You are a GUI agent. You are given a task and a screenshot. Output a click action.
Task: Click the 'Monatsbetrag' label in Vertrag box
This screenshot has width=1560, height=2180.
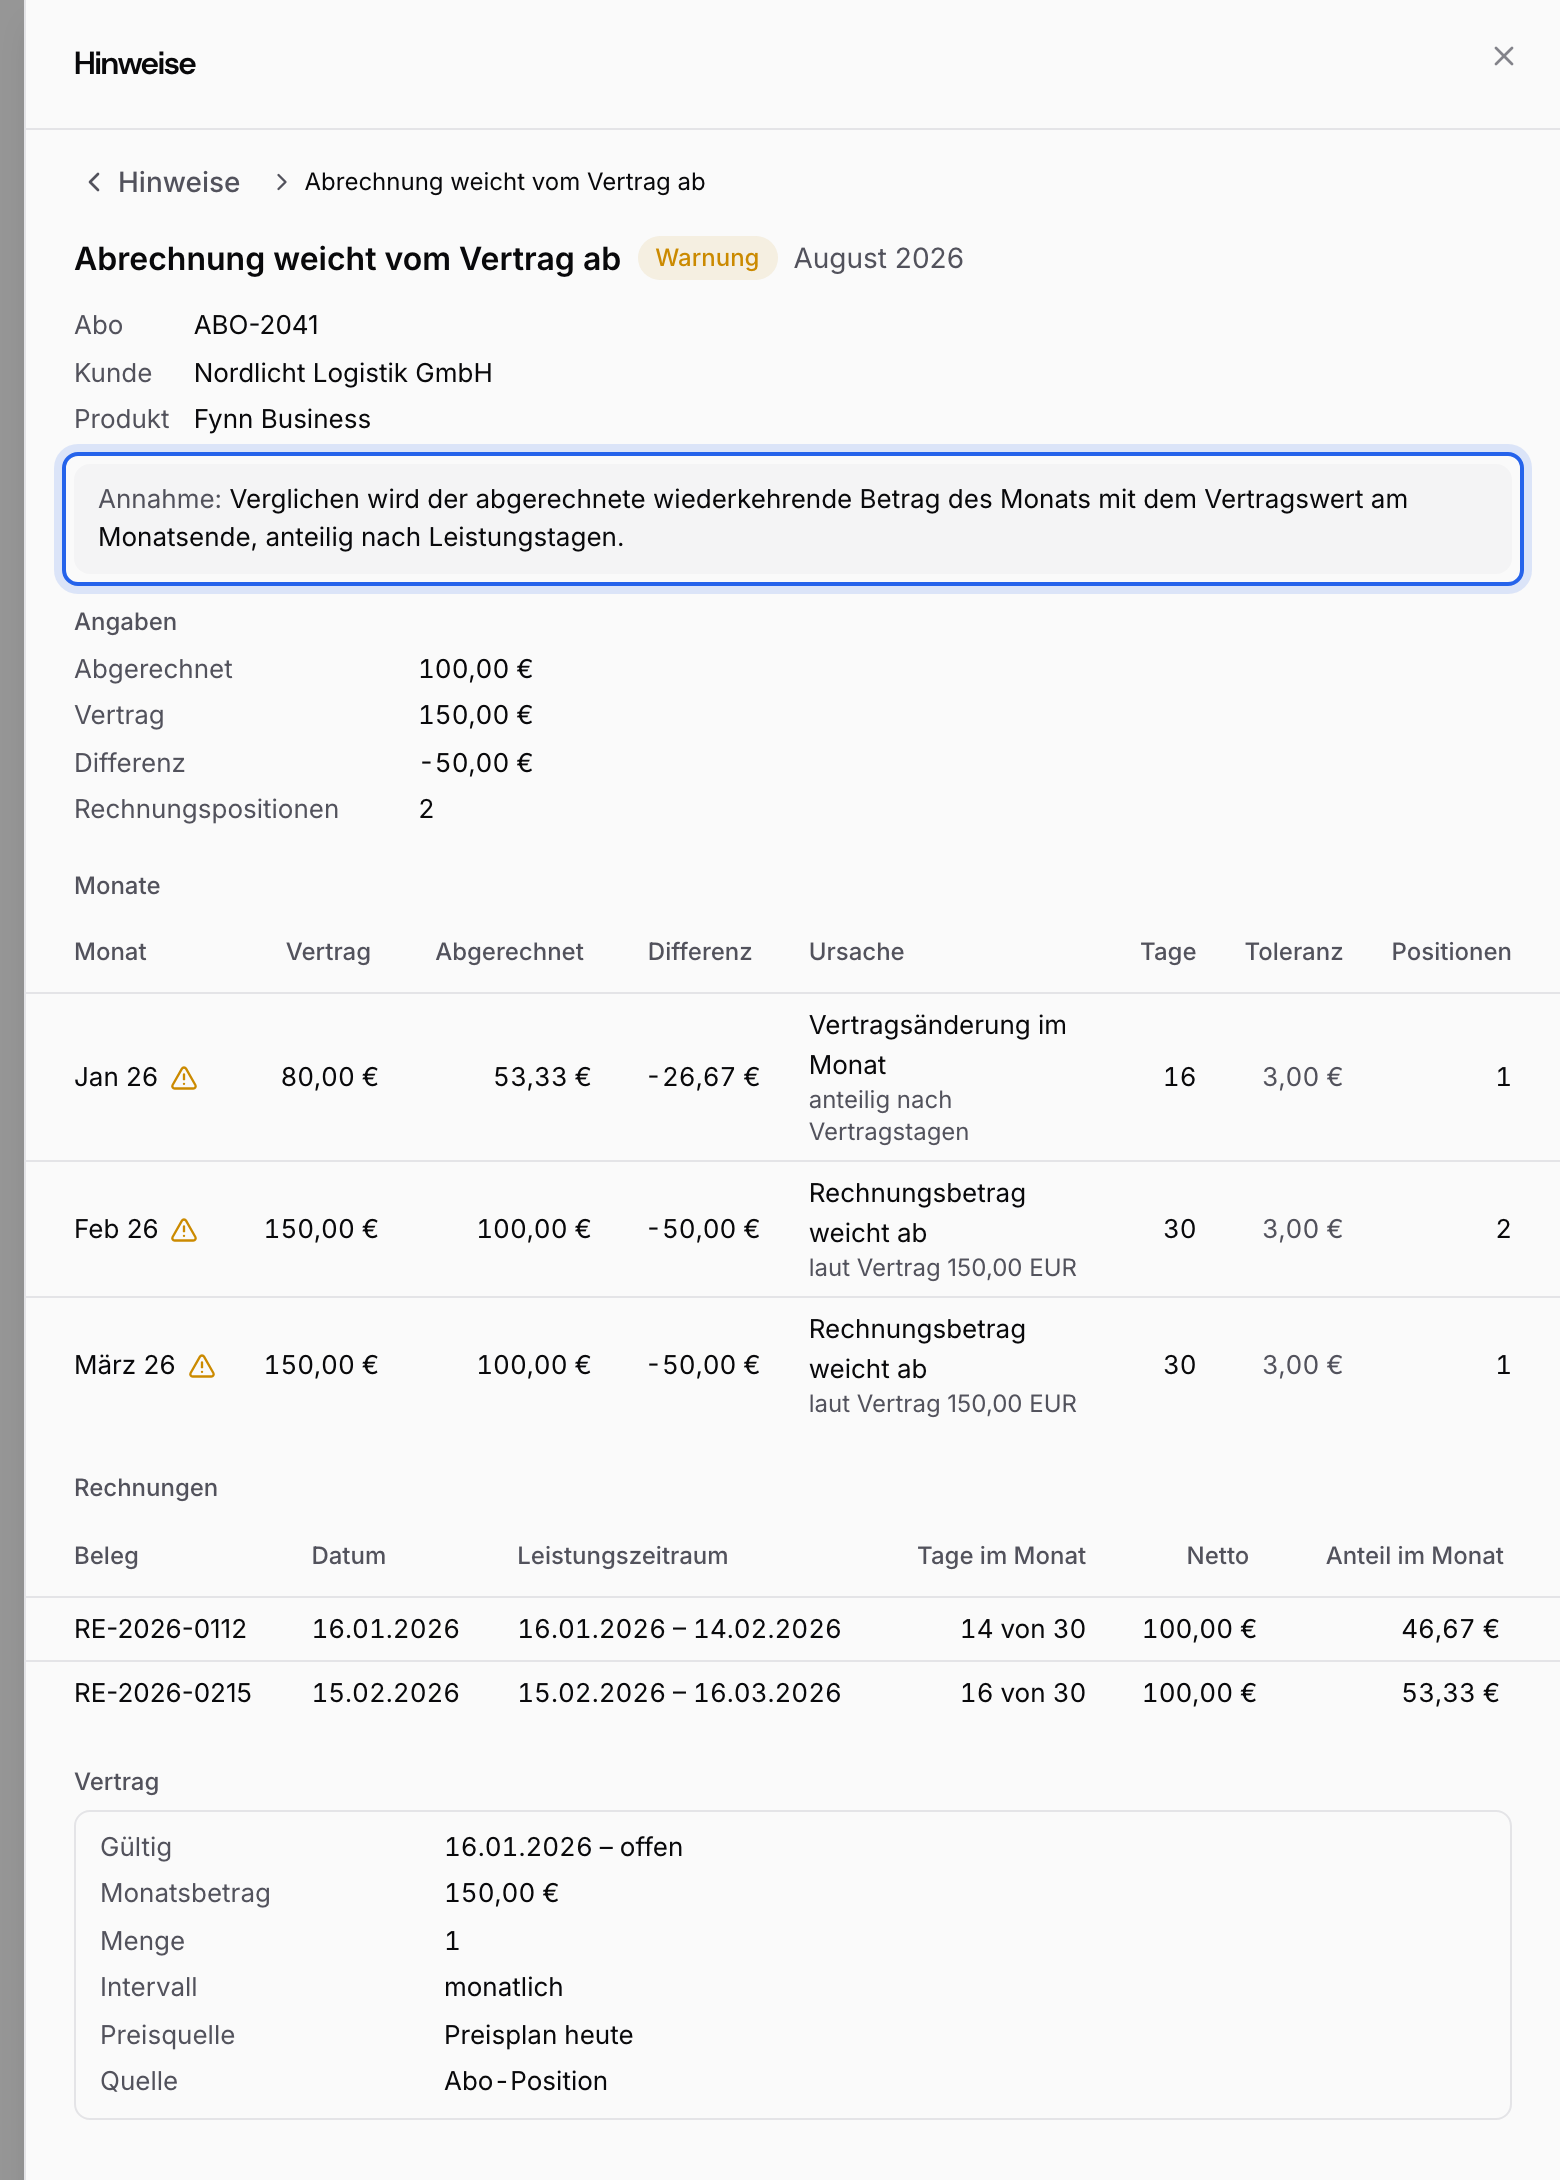[x=186, y=1893]
